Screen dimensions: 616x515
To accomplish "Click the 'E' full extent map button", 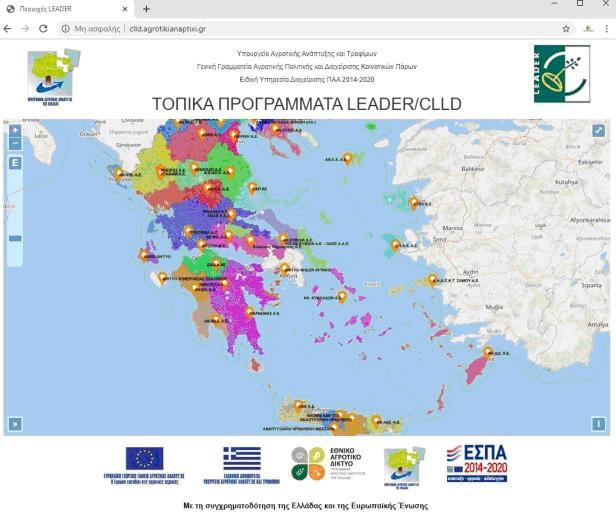I will click(14, 162).
